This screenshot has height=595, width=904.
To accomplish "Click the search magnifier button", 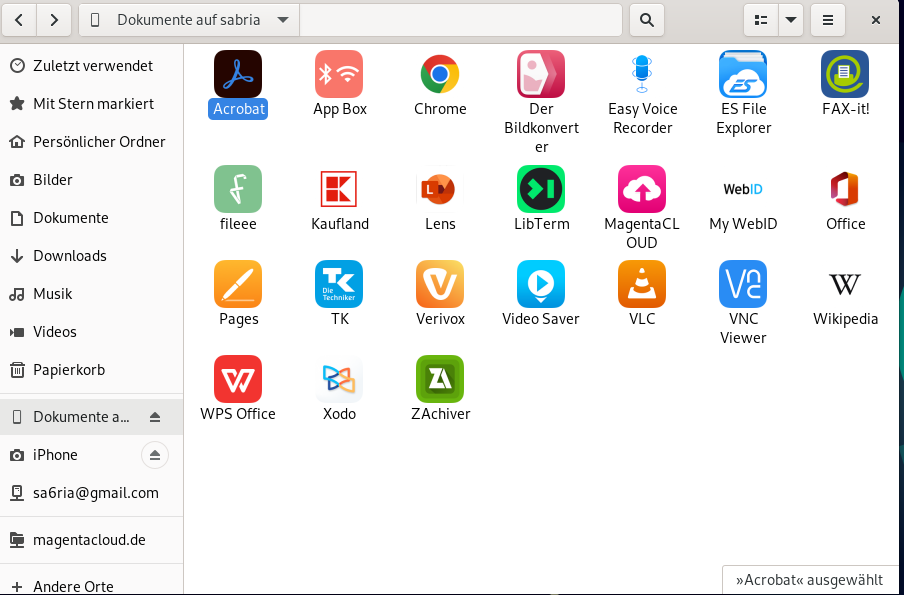I will (647, 20).
